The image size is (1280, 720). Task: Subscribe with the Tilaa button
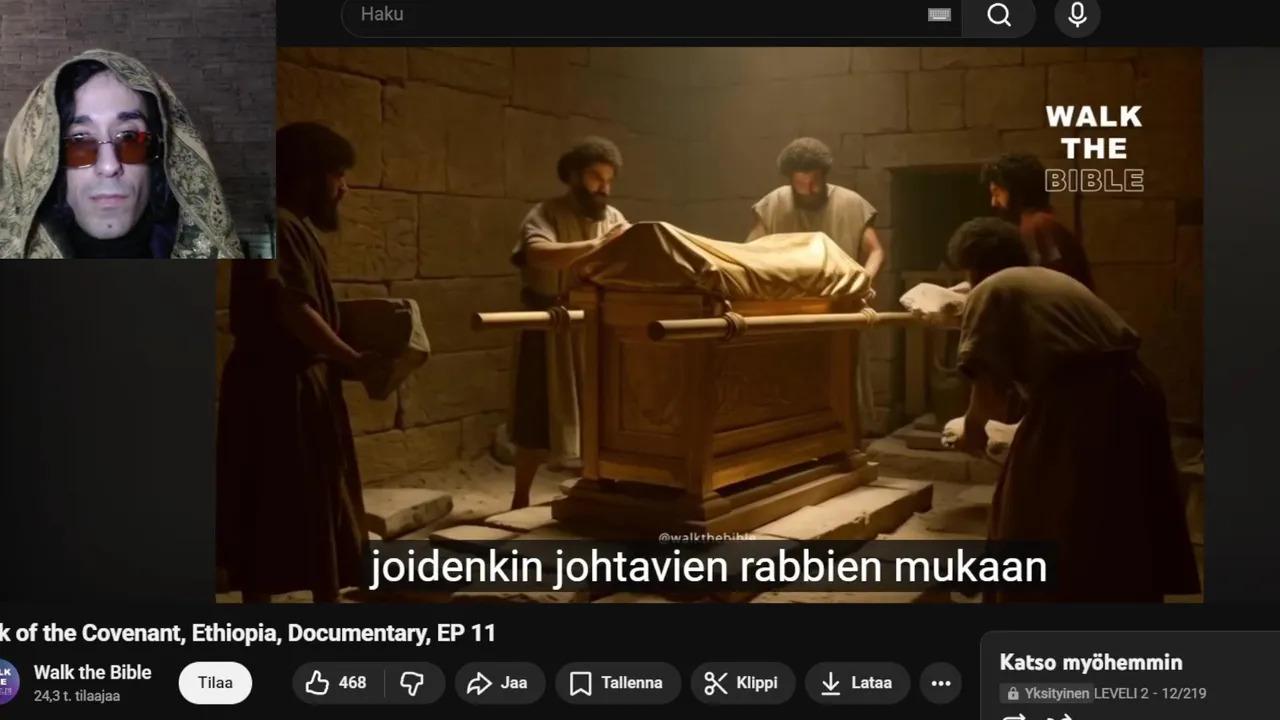click(x=215, y=683)
